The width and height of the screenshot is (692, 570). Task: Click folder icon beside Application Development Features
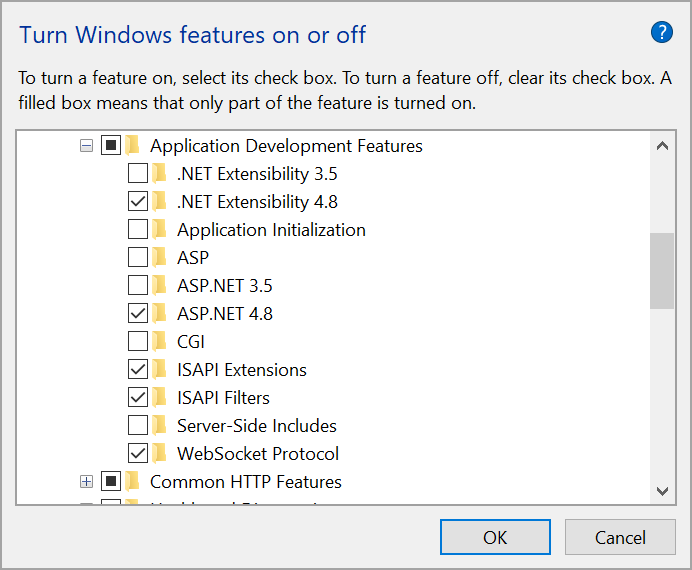(132, 146)
